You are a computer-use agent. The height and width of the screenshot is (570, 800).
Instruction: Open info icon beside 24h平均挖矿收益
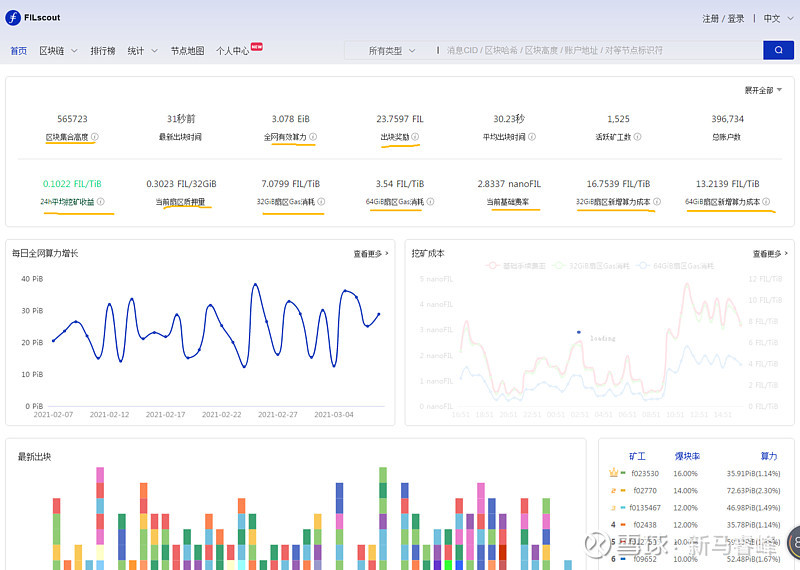(101, 202)
